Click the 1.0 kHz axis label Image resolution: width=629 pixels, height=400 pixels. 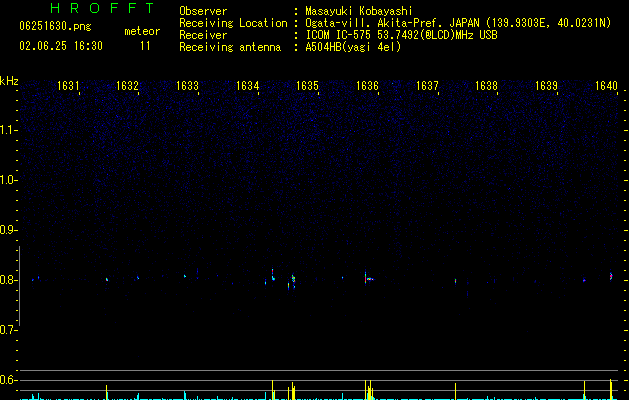click(9, 180)
